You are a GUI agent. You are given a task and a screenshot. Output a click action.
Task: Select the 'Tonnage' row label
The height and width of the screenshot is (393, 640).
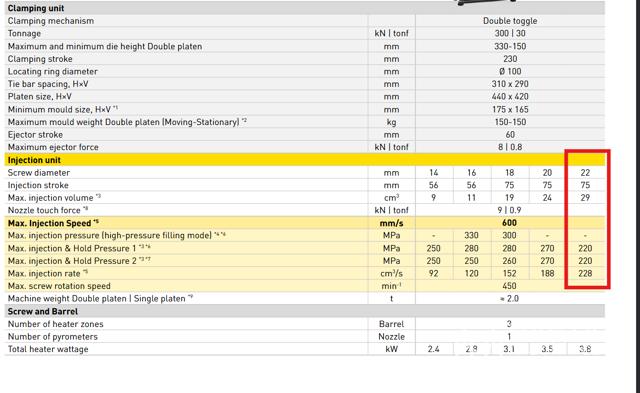24,33
